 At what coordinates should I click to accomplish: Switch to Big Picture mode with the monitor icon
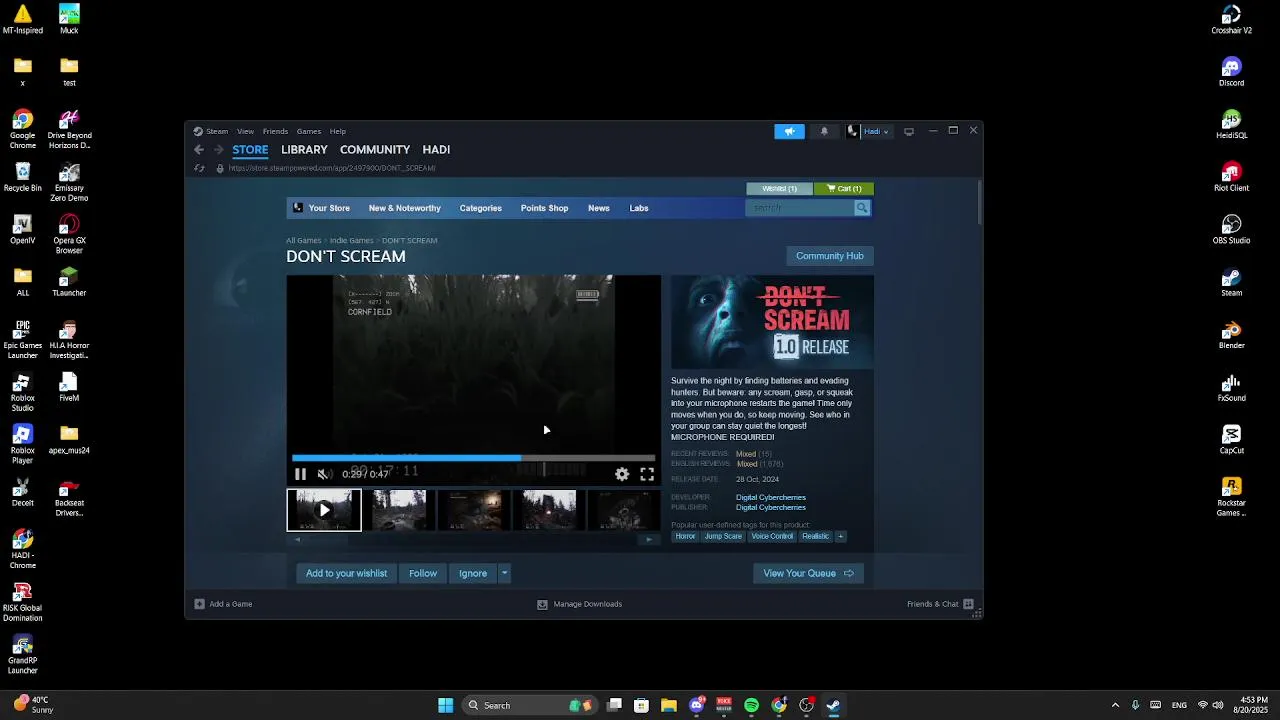click(x=909, y=131)
